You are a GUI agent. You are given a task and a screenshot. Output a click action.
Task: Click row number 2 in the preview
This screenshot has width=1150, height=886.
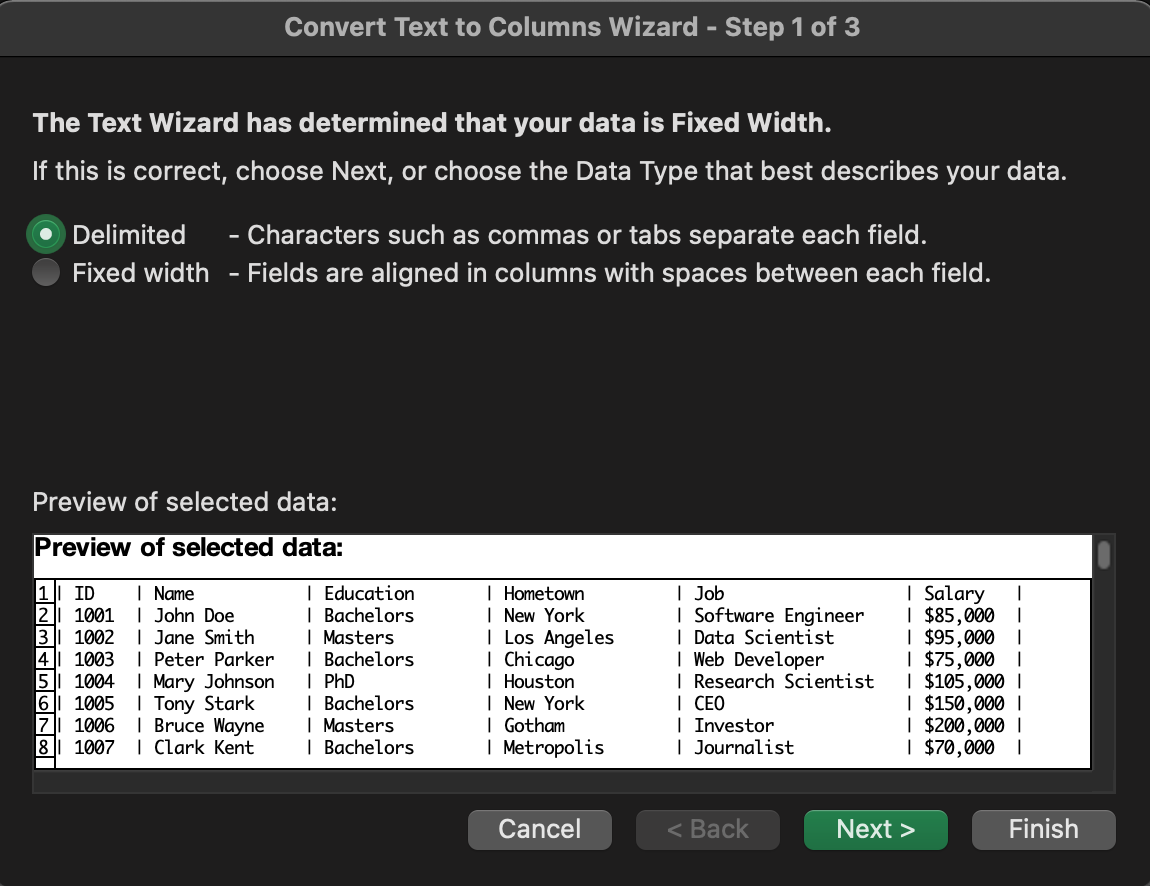pyautogui.click(x=44, y=615)
